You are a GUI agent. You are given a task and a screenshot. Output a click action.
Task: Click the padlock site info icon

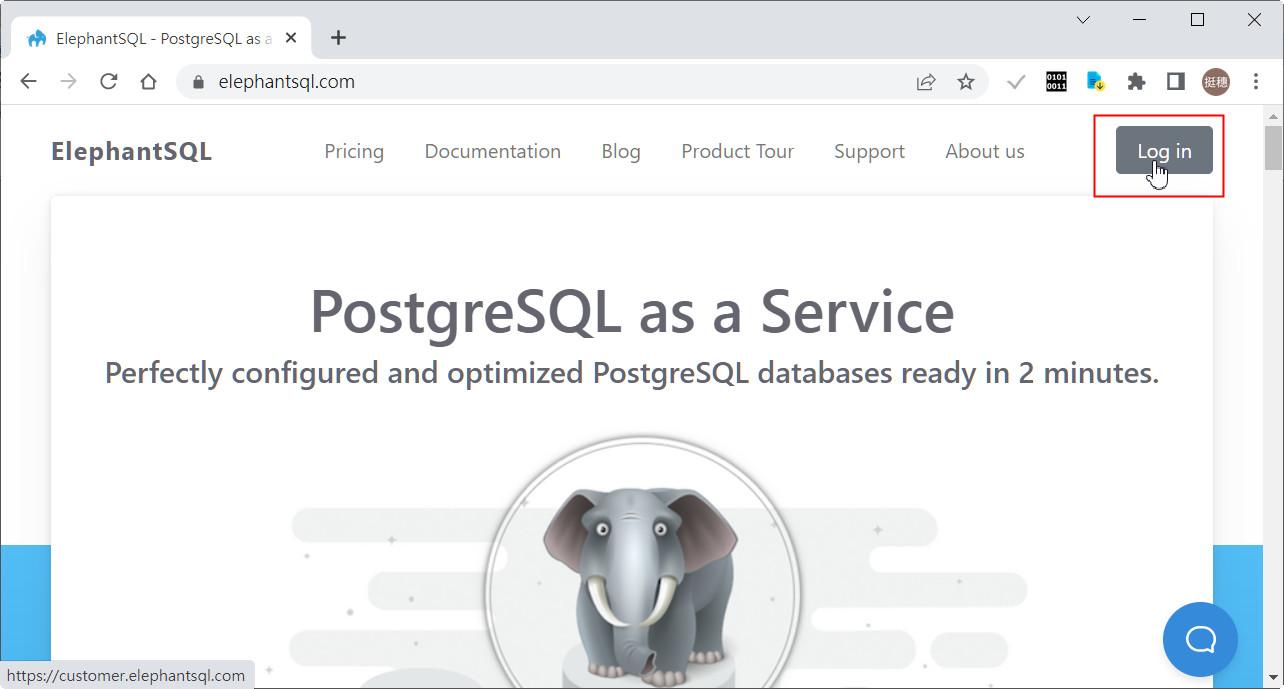click(198, 82)
